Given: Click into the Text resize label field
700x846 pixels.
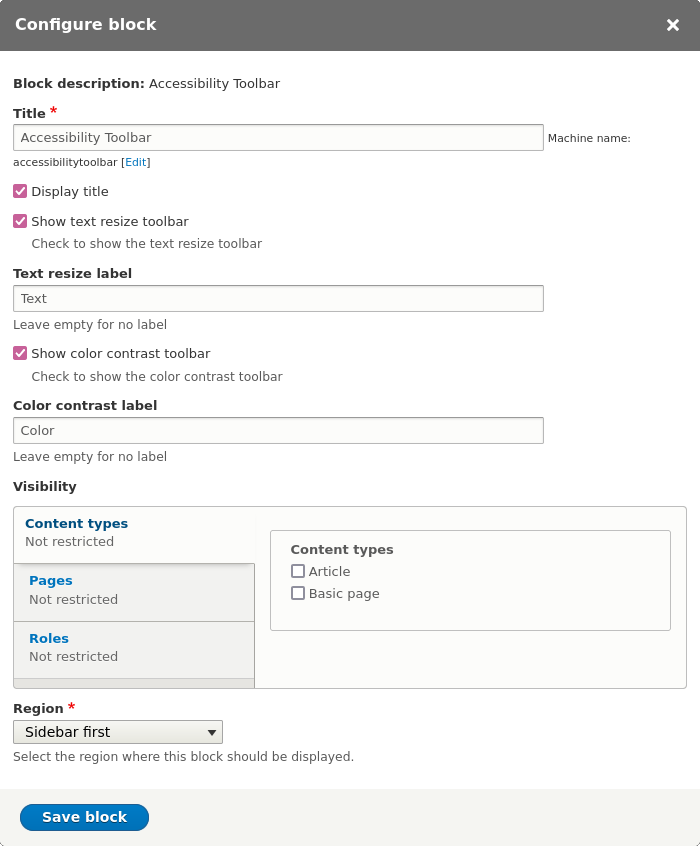Looking at the screenshot, I should pos(278,298).
